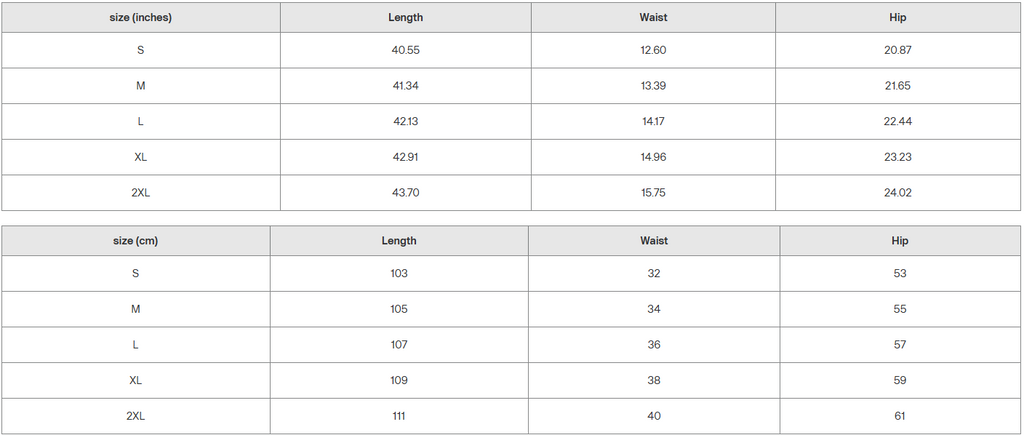Click the Hip header in inches table

coord(897,17)
